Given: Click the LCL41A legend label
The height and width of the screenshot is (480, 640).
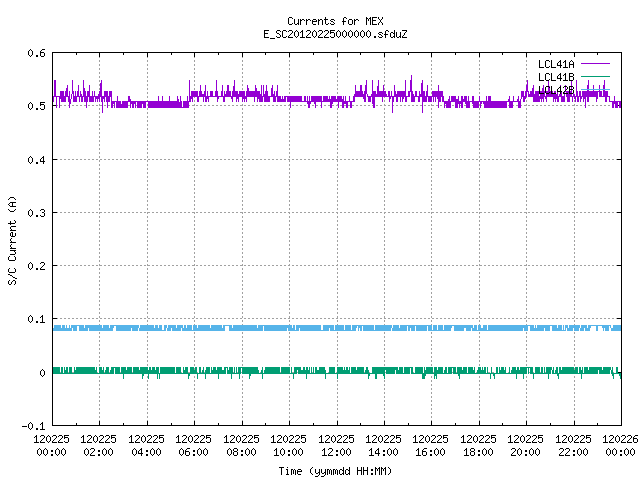Looking at the screenshot, I should click(556, 64).
